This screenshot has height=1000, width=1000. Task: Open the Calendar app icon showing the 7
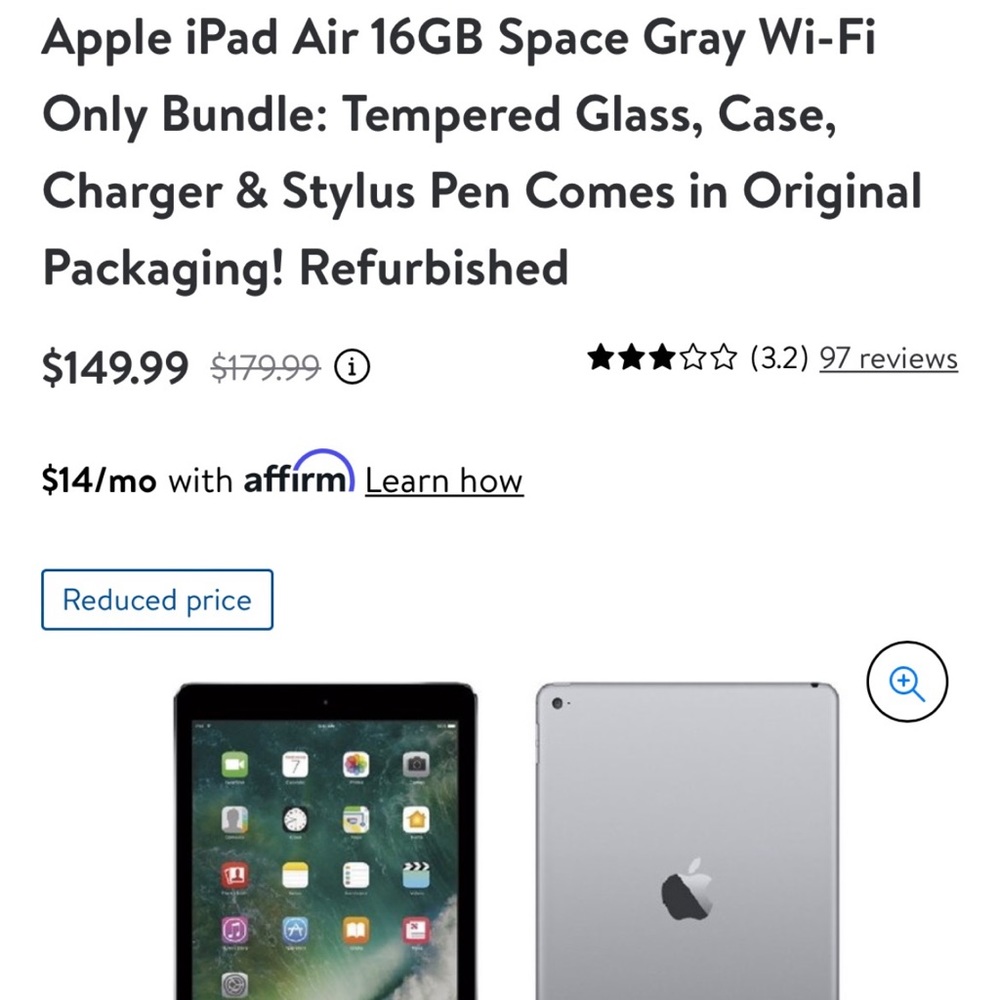point(295,766)
